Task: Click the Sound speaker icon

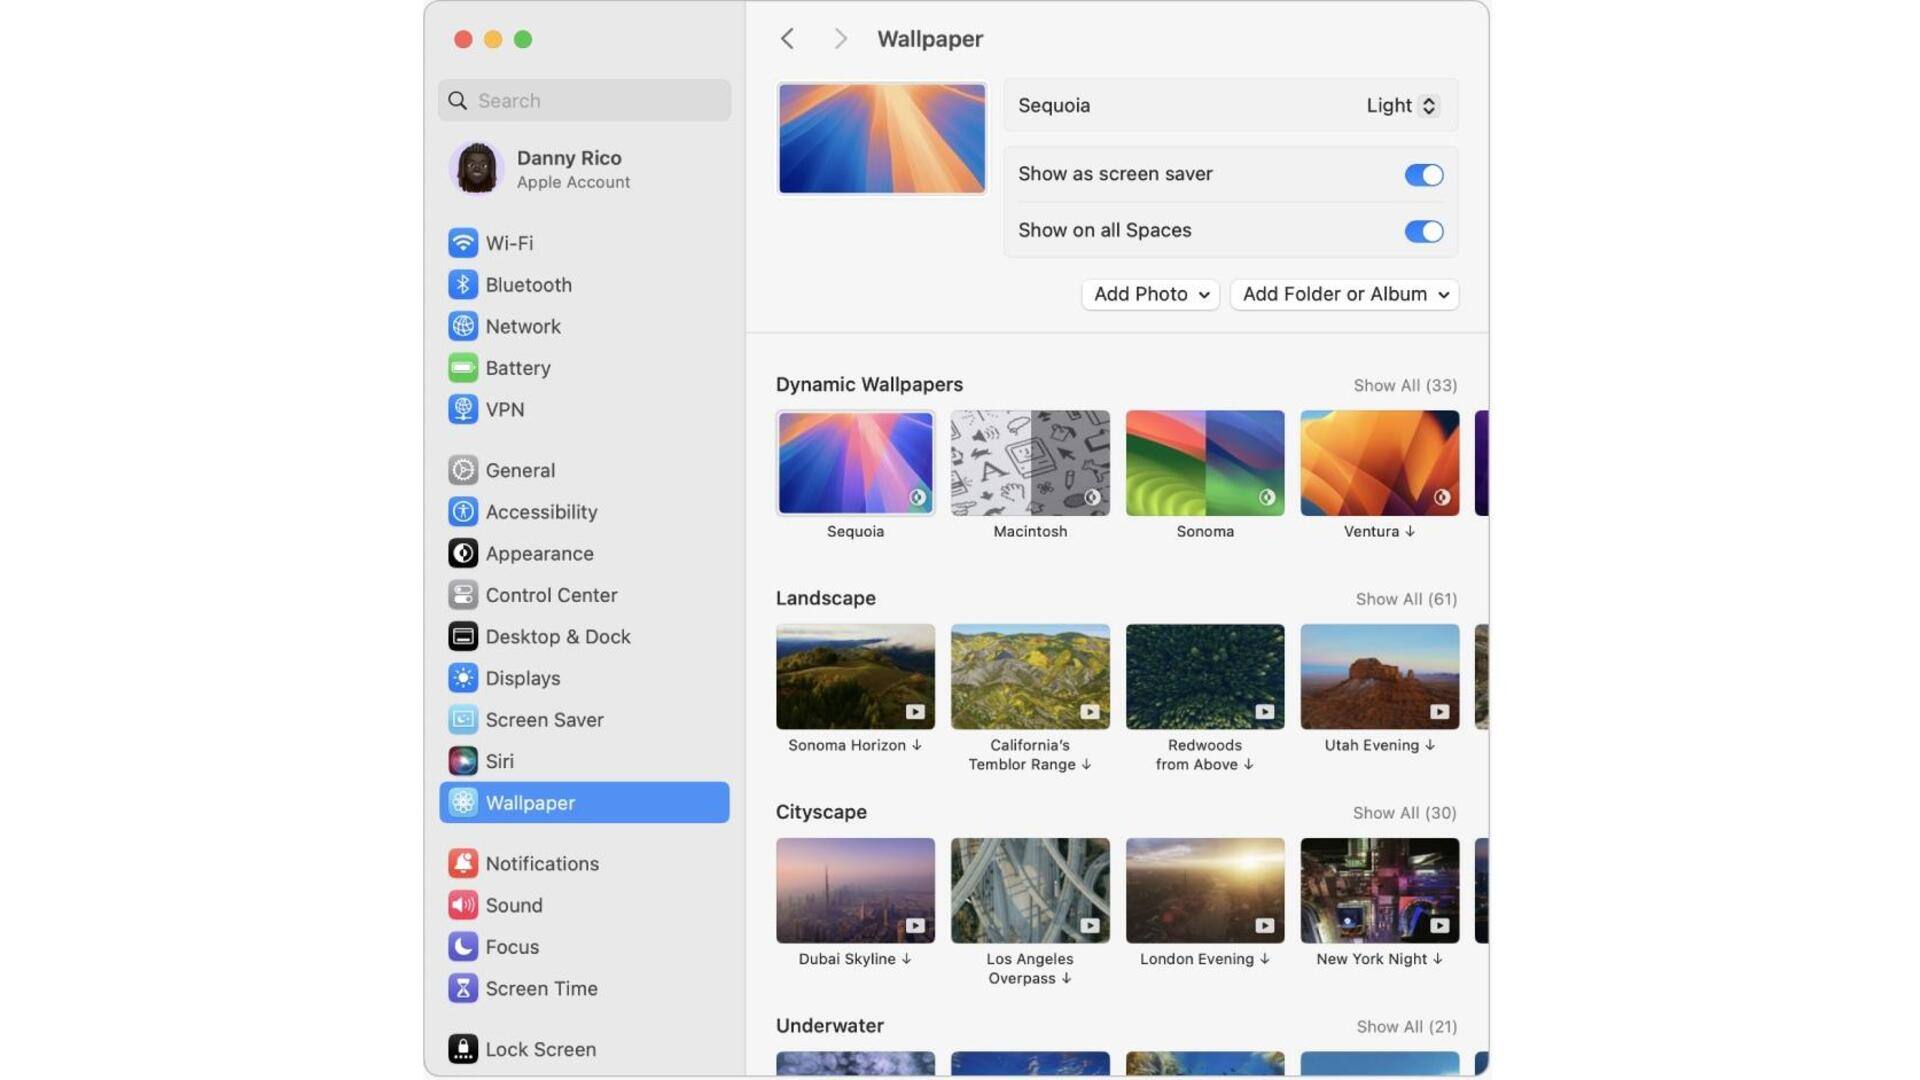Action: (x=462, y=905)
